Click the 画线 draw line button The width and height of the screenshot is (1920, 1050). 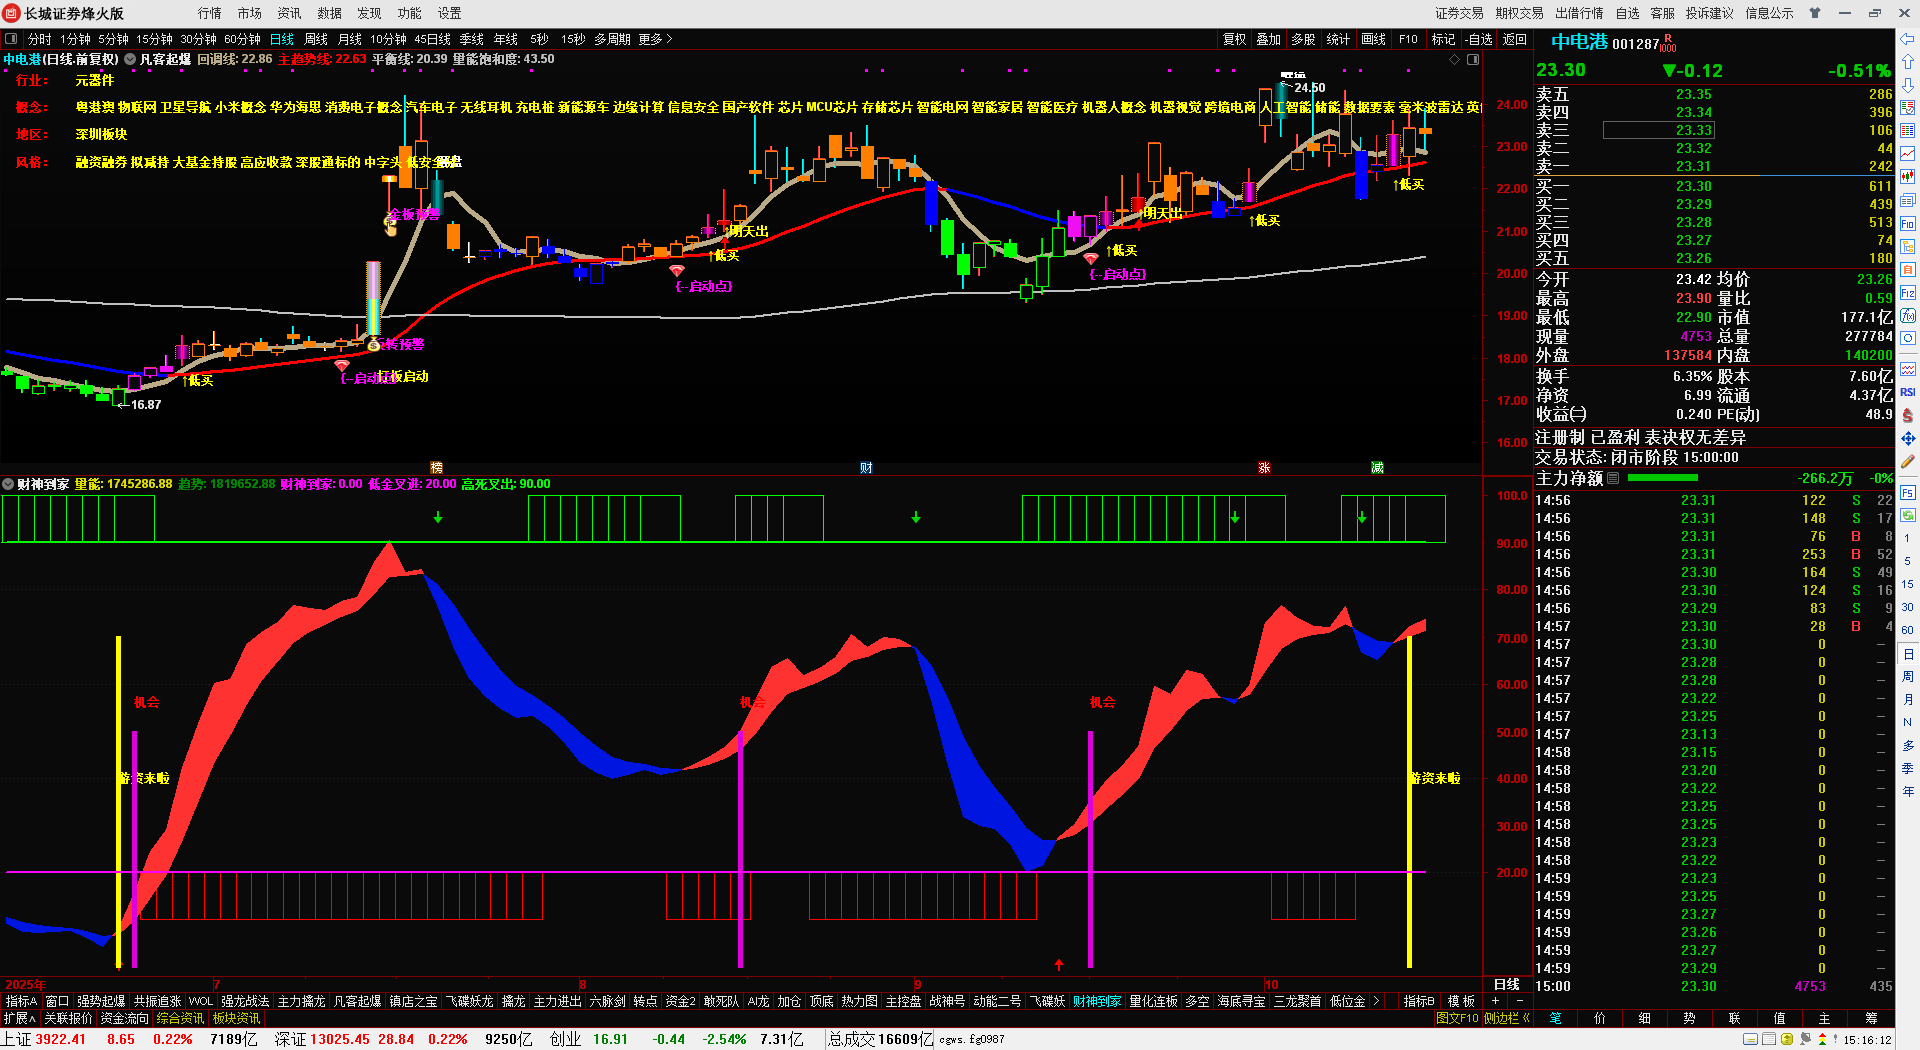click(1374, 39)
